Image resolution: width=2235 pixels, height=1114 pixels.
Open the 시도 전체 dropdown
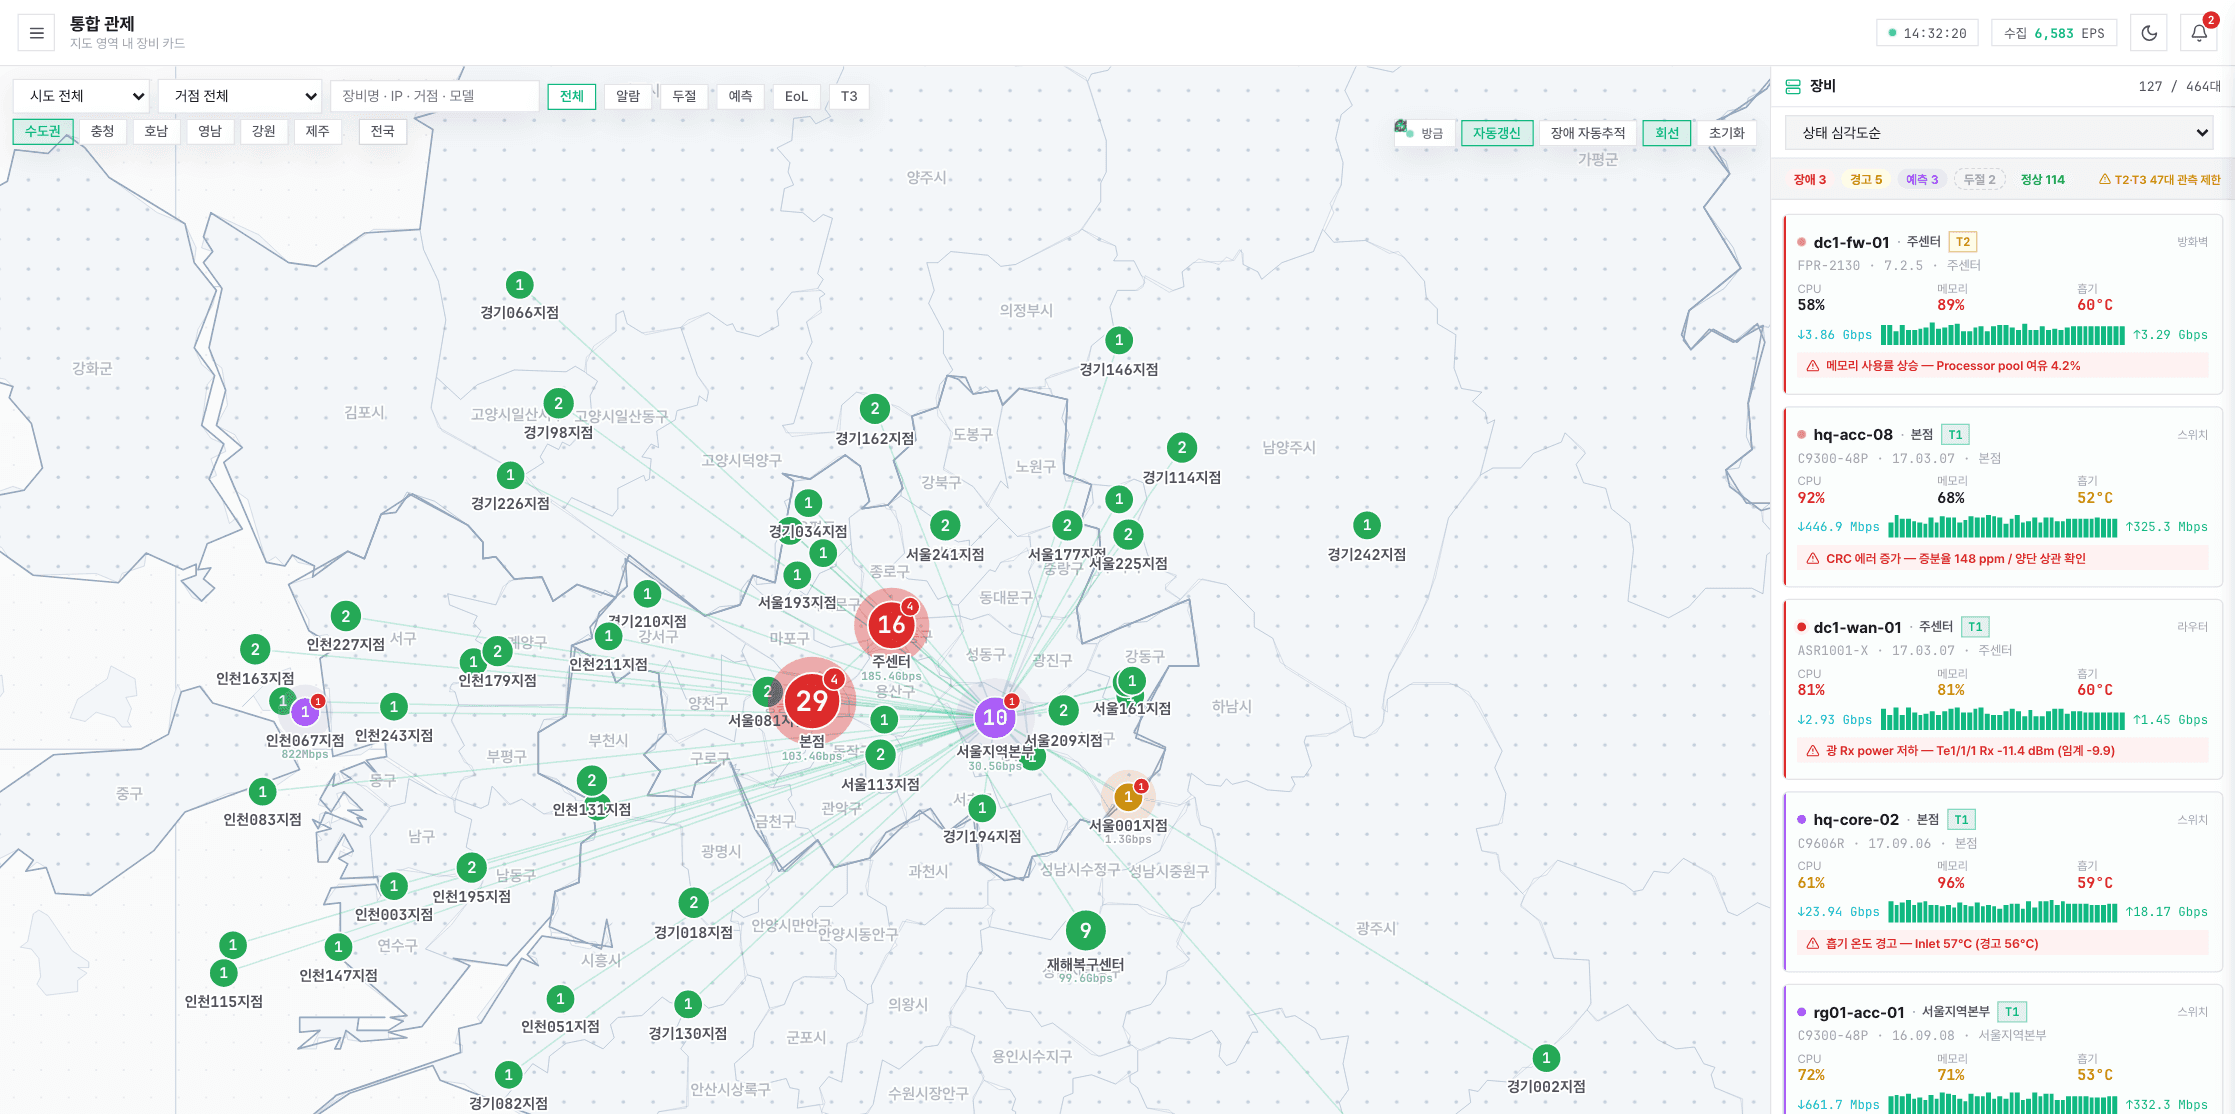click(81, 96)
